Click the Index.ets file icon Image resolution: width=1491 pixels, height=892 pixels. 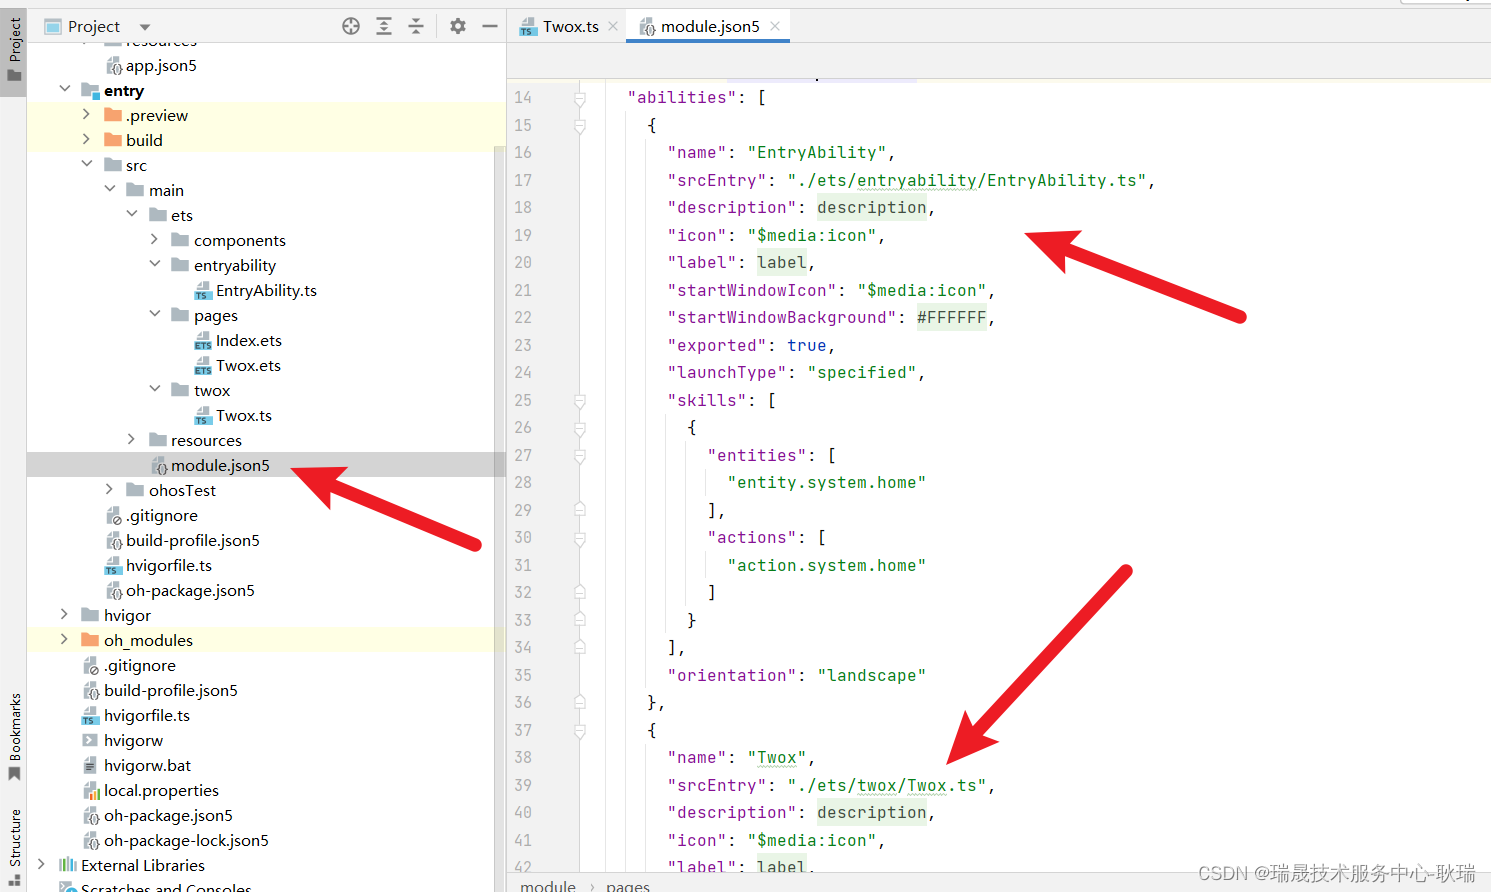tap(203, 341)
